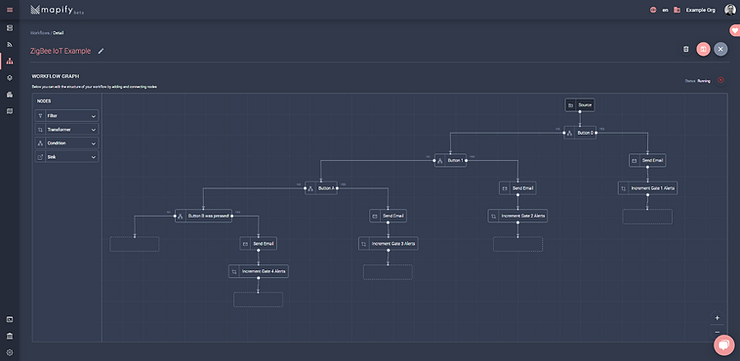Click empty placeholder below Increment Gate 4 Alerts
Viewport: 740px width, 361px height.
258,300
